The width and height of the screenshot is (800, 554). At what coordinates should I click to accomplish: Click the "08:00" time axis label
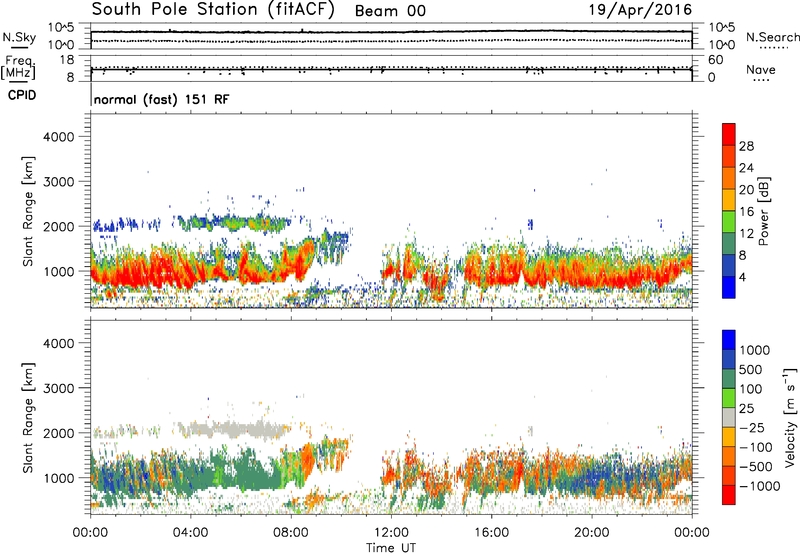click(291, 533)
